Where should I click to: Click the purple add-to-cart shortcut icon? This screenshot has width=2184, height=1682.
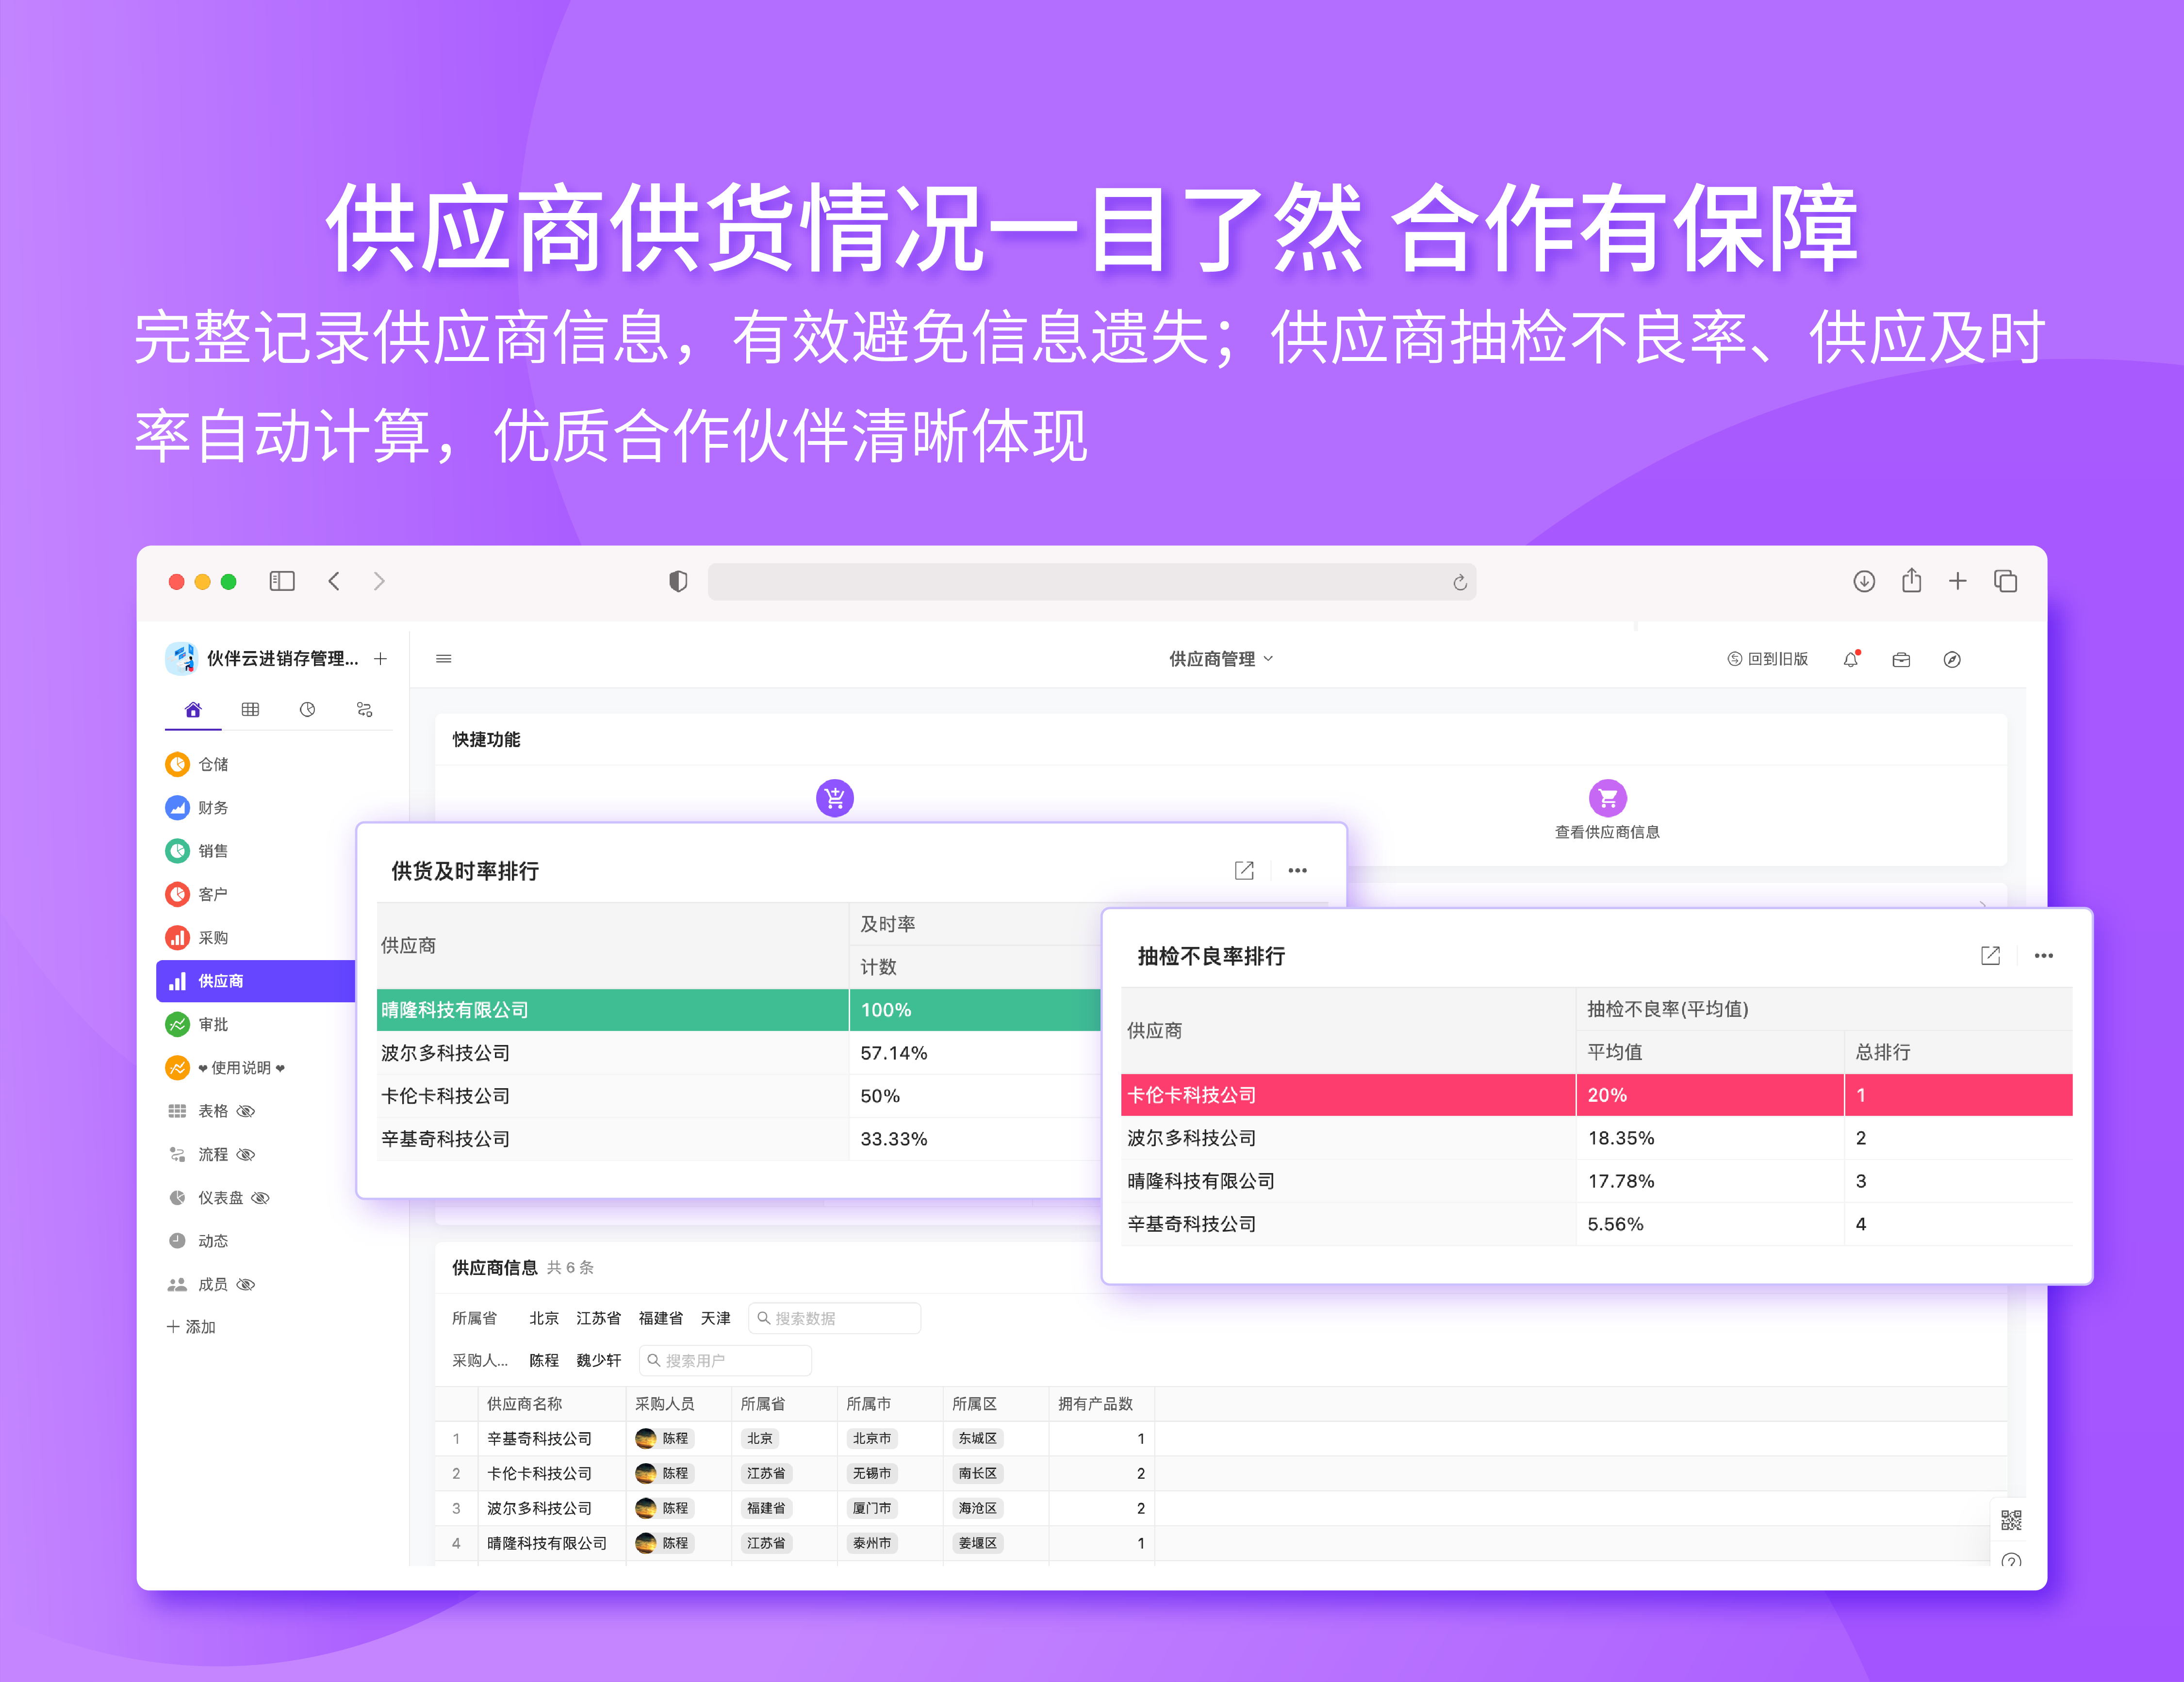pos(835,798)
